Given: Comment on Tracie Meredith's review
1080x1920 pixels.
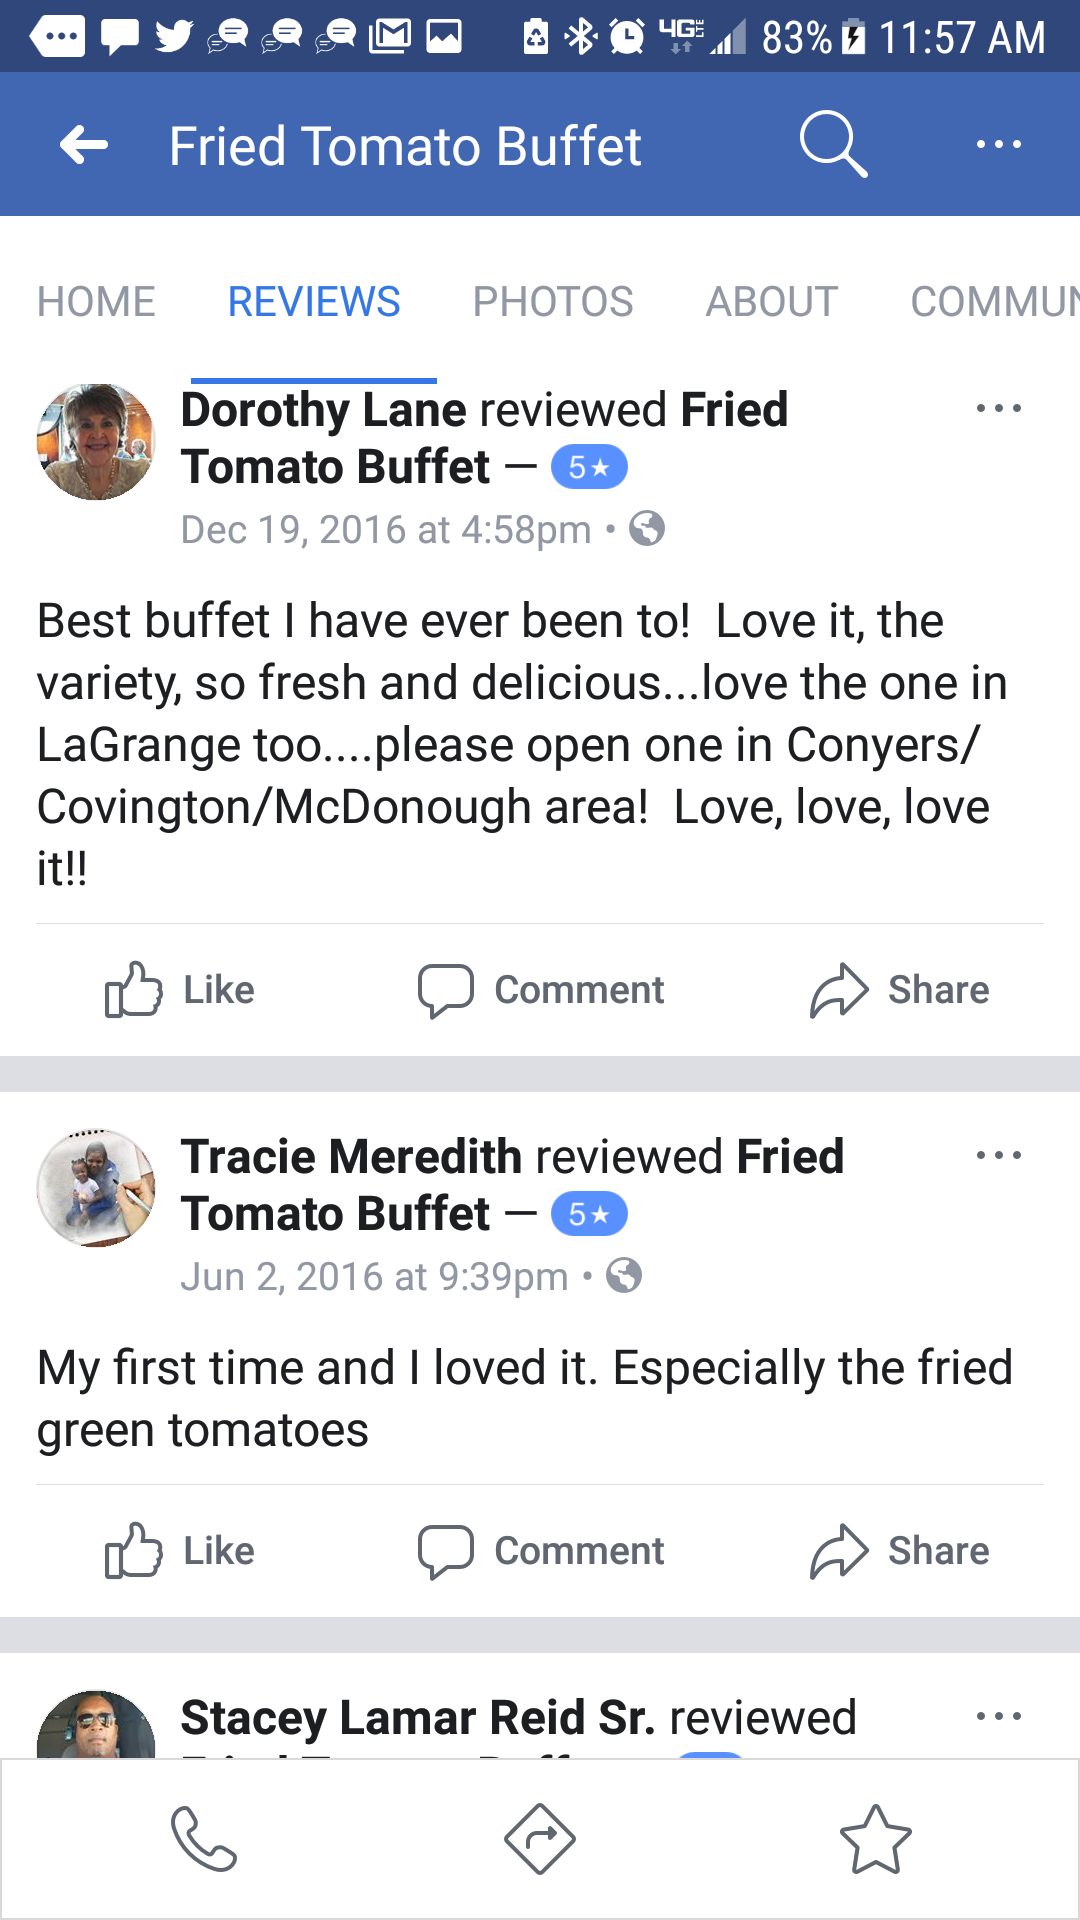Looking at the screenshot, I should (541, 1551).
